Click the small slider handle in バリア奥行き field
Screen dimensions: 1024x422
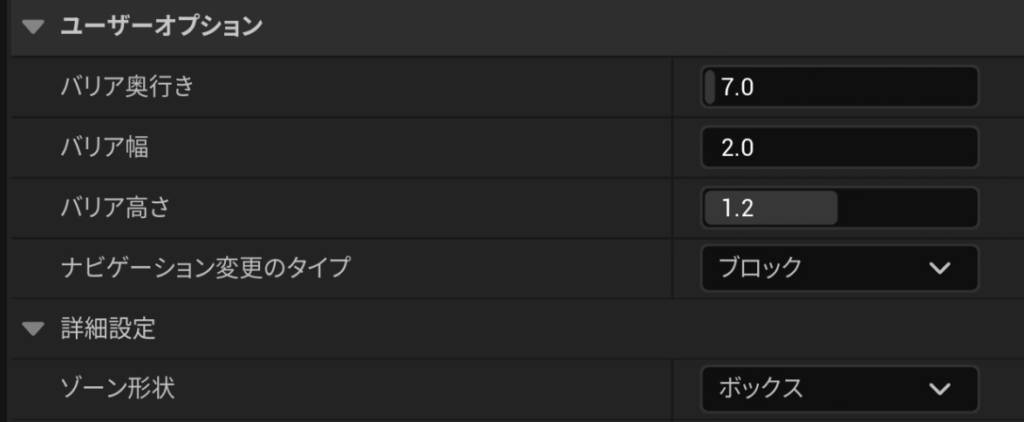click(710, 87)
